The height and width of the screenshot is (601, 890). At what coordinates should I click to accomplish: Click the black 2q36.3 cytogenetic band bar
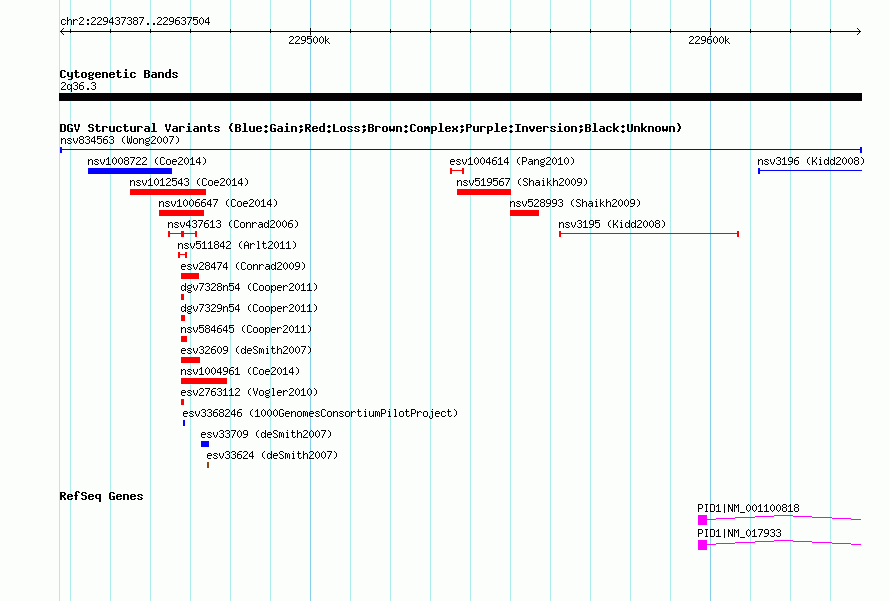tap(460, 97)
